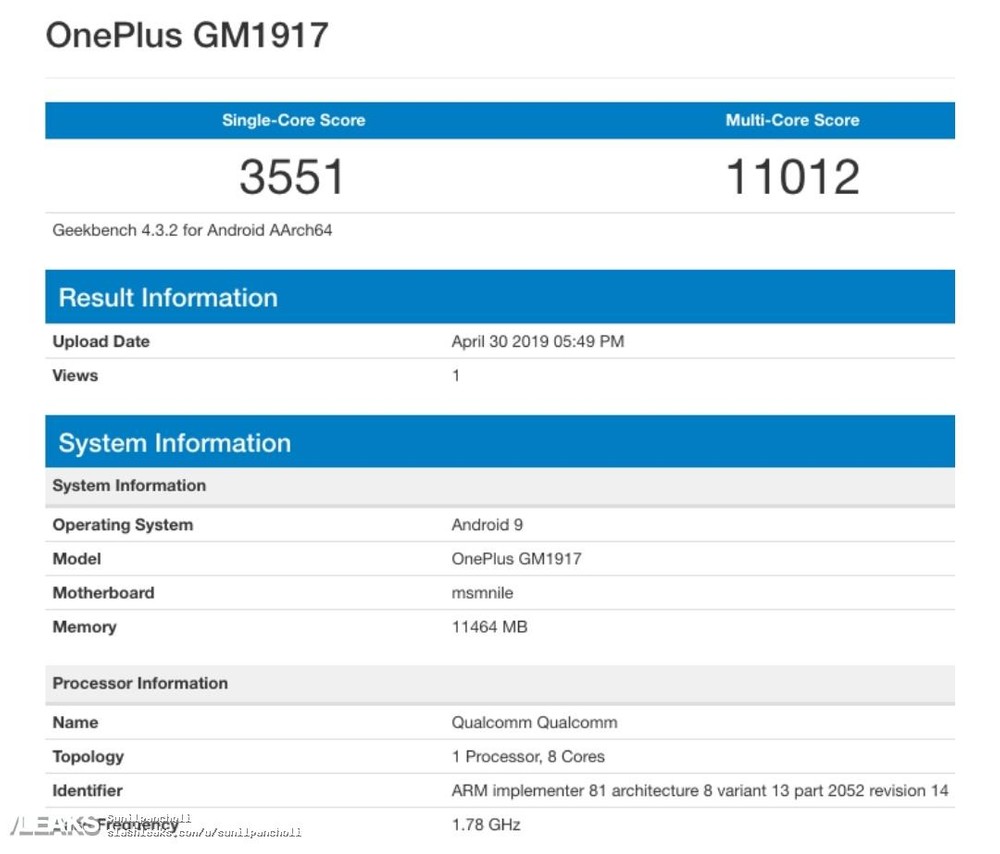Click the Geekbench 4.3.2 for Android text
Screen dimensions: 1000x854
[192, 230]
